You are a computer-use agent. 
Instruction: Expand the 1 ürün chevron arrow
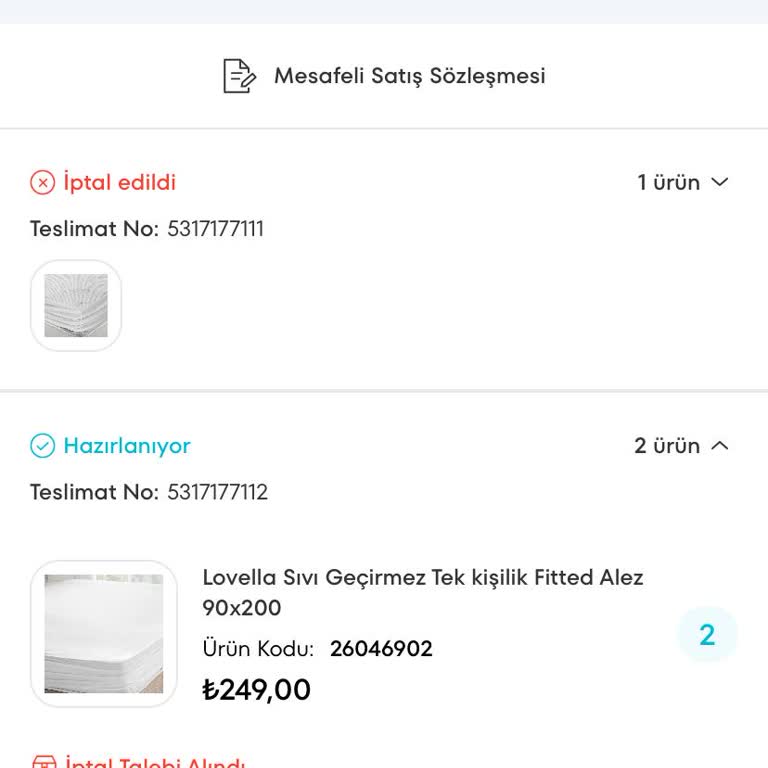point(719,182)
